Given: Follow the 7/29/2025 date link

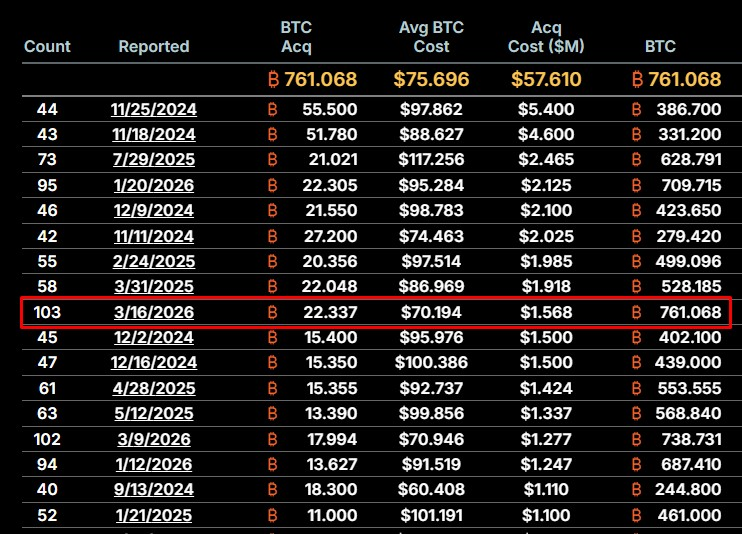Looking at the screenshot, I should 153,160.
